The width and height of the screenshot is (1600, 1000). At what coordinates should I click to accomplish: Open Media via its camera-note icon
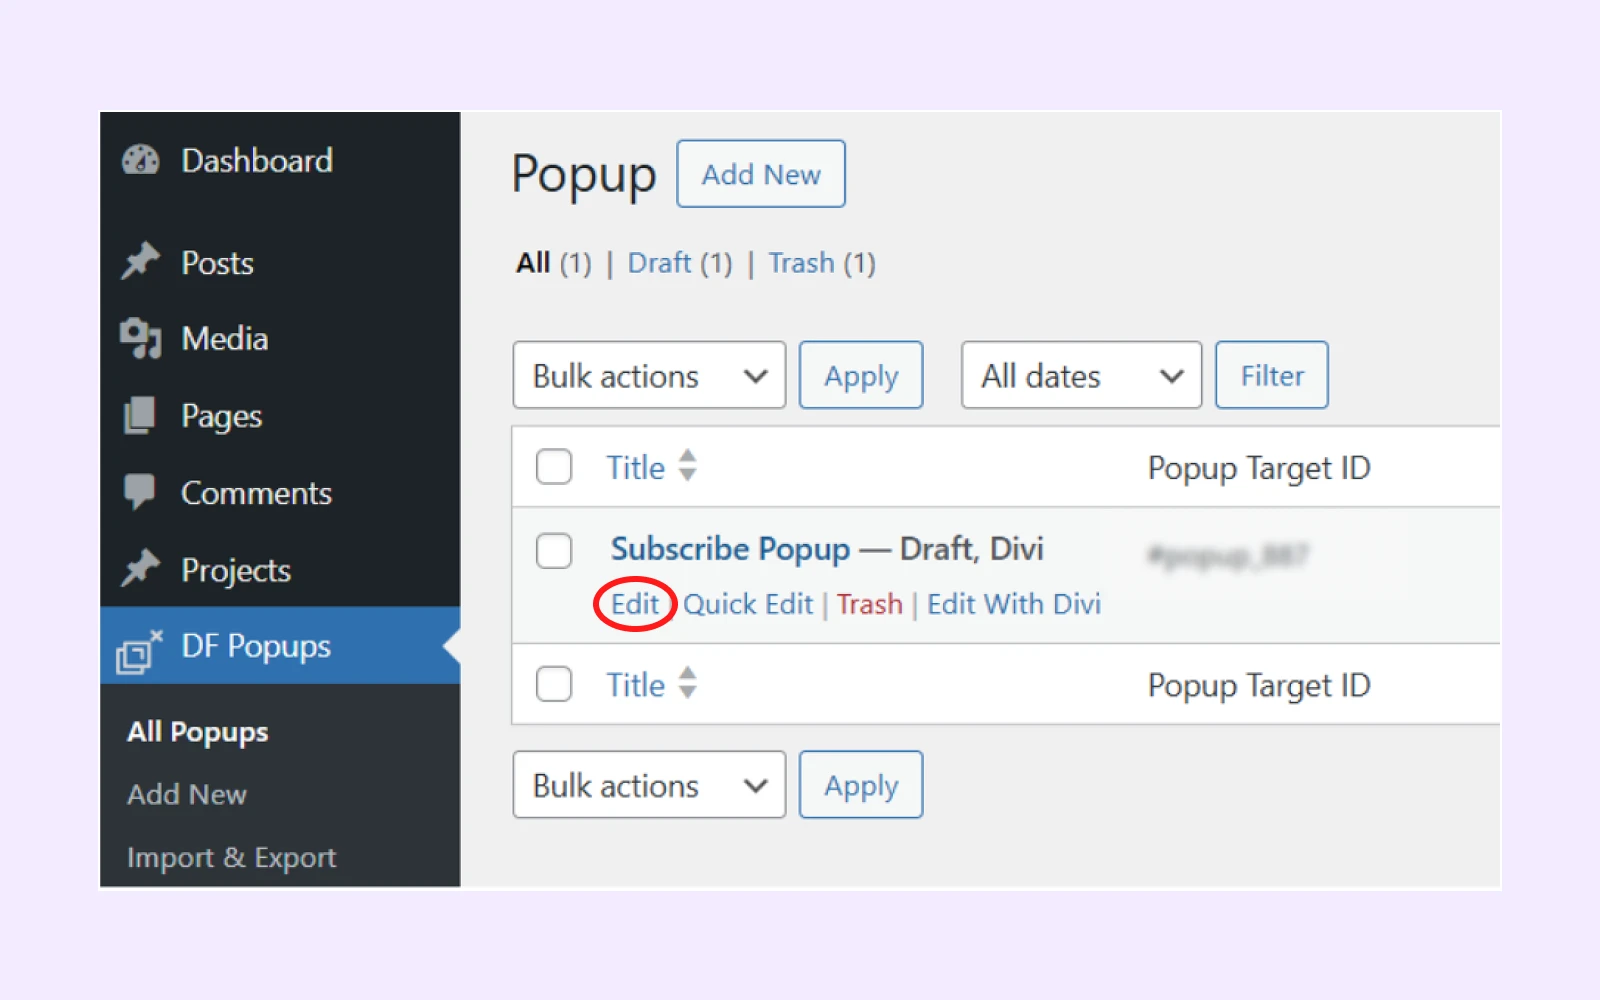(141, 338)
